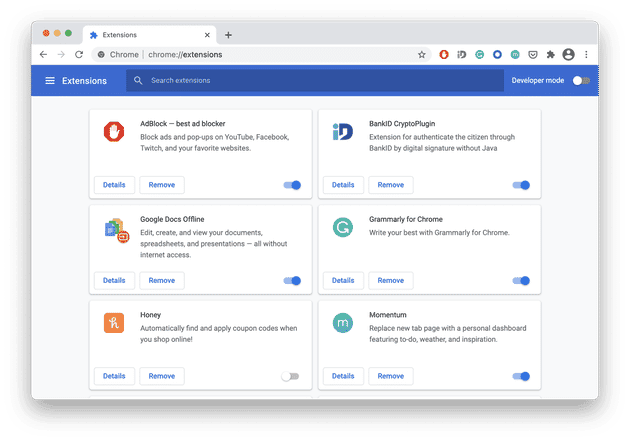Open the Chrome profile avatar
630x441 pixels.
(x=569, y=55)
